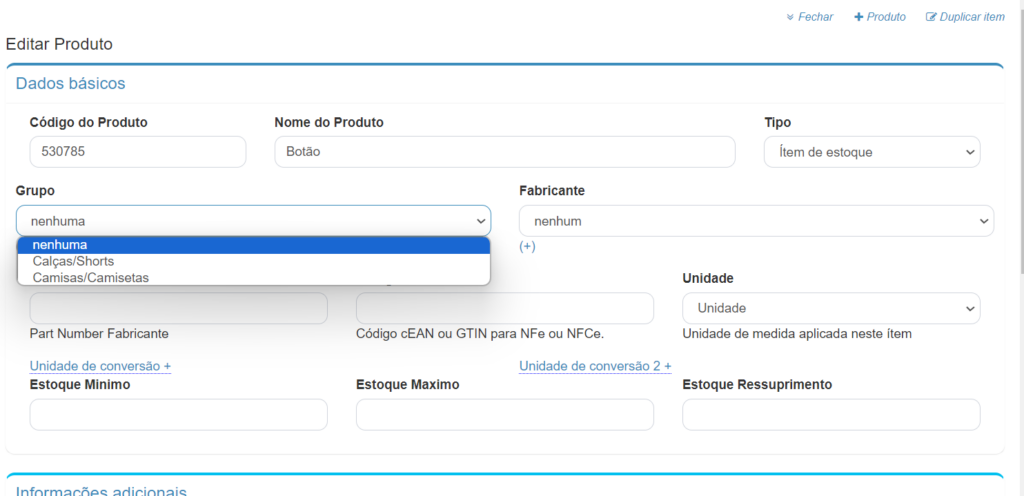1024x496 pixels.
Task: Select 'nenhuma' in the Grupo list
Action: tap(253, 245)
